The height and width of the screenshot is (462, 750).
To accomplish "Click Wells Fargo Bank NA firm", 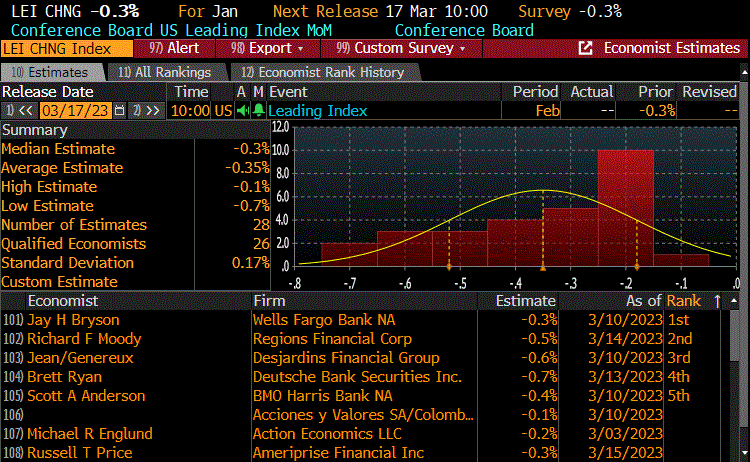I will (324, 320).
